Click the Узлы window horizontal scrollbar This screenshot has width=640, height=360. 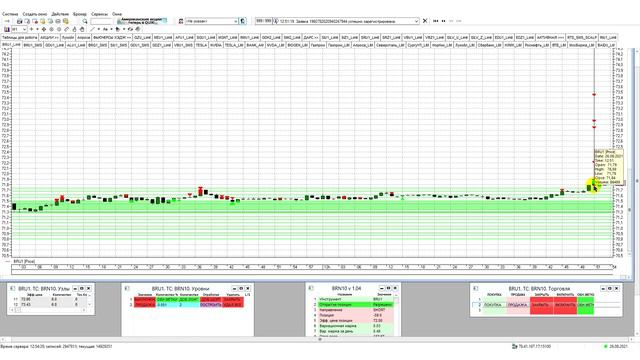49,310
